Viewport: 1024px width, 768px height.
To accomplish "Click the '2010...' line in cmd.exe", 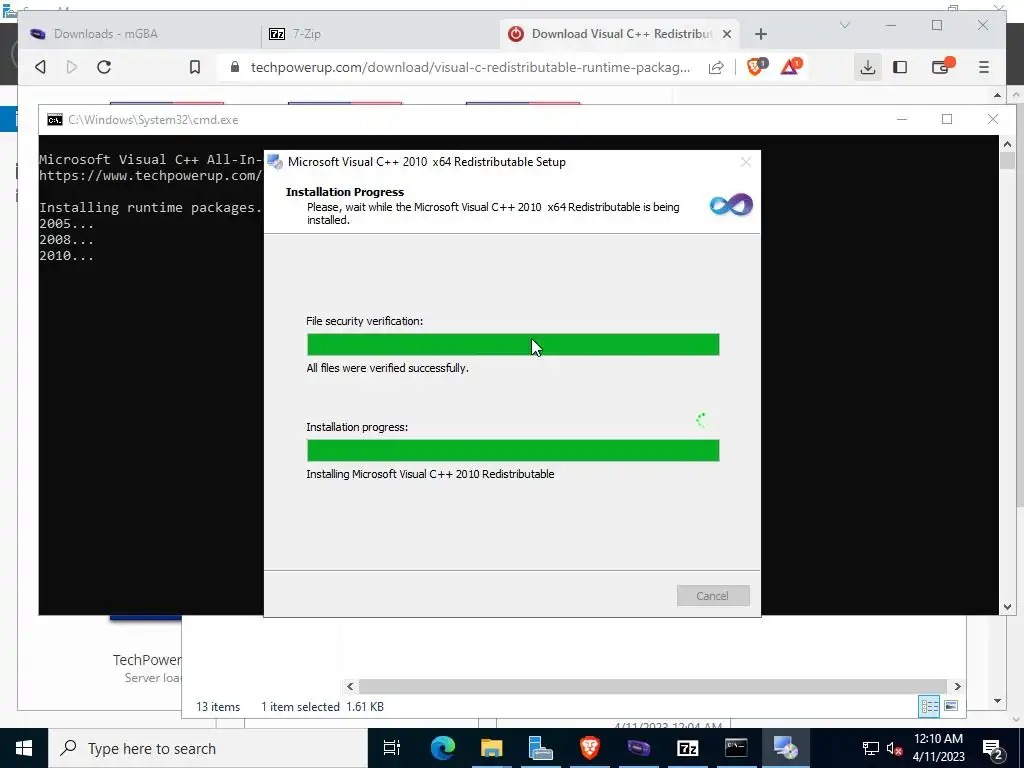I will (66, 256).
